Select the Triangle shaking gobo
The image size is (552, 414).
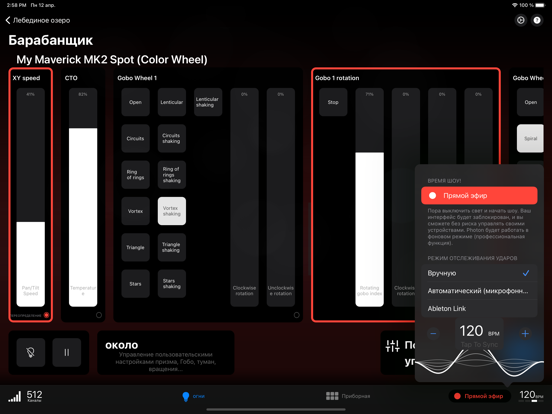pos(172,247)
